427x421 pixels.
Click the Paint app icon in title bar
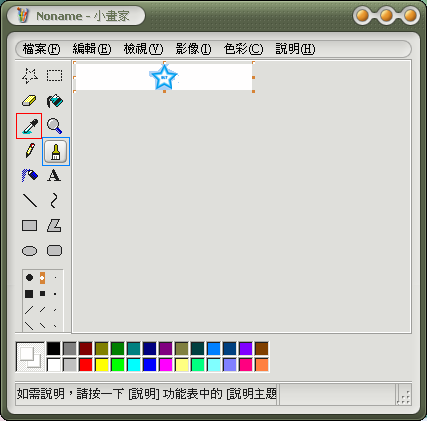[x=22, y=15]
